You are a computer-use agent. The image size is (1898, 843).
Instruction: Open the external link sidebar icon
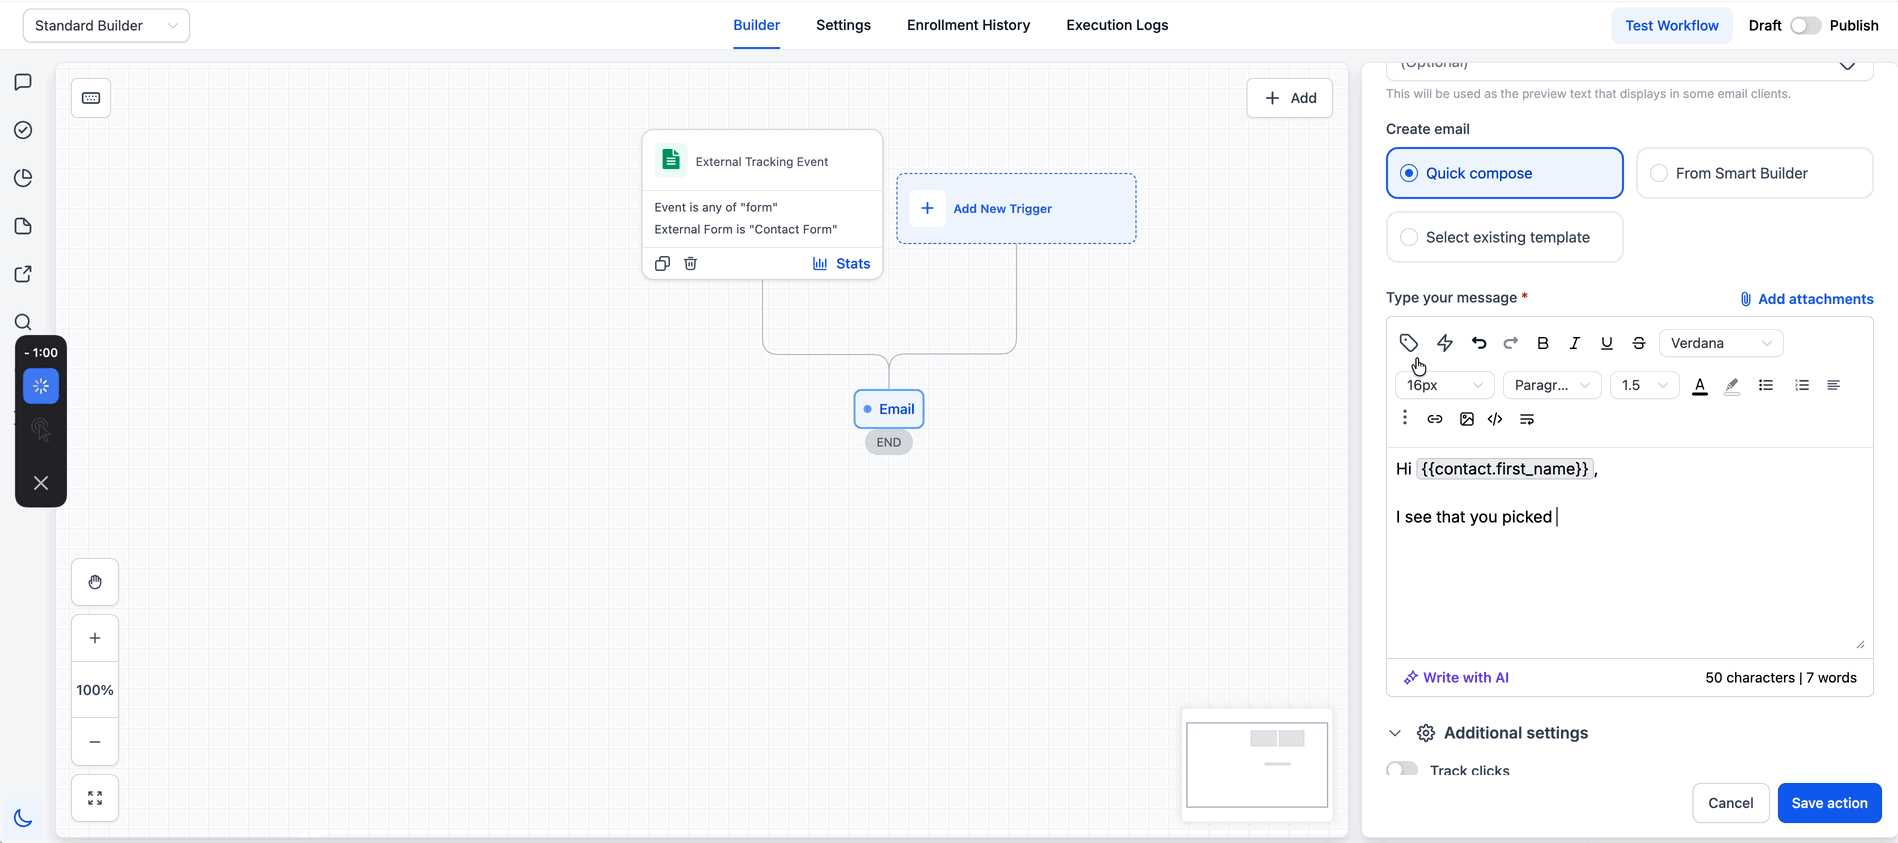coord(23,274)
